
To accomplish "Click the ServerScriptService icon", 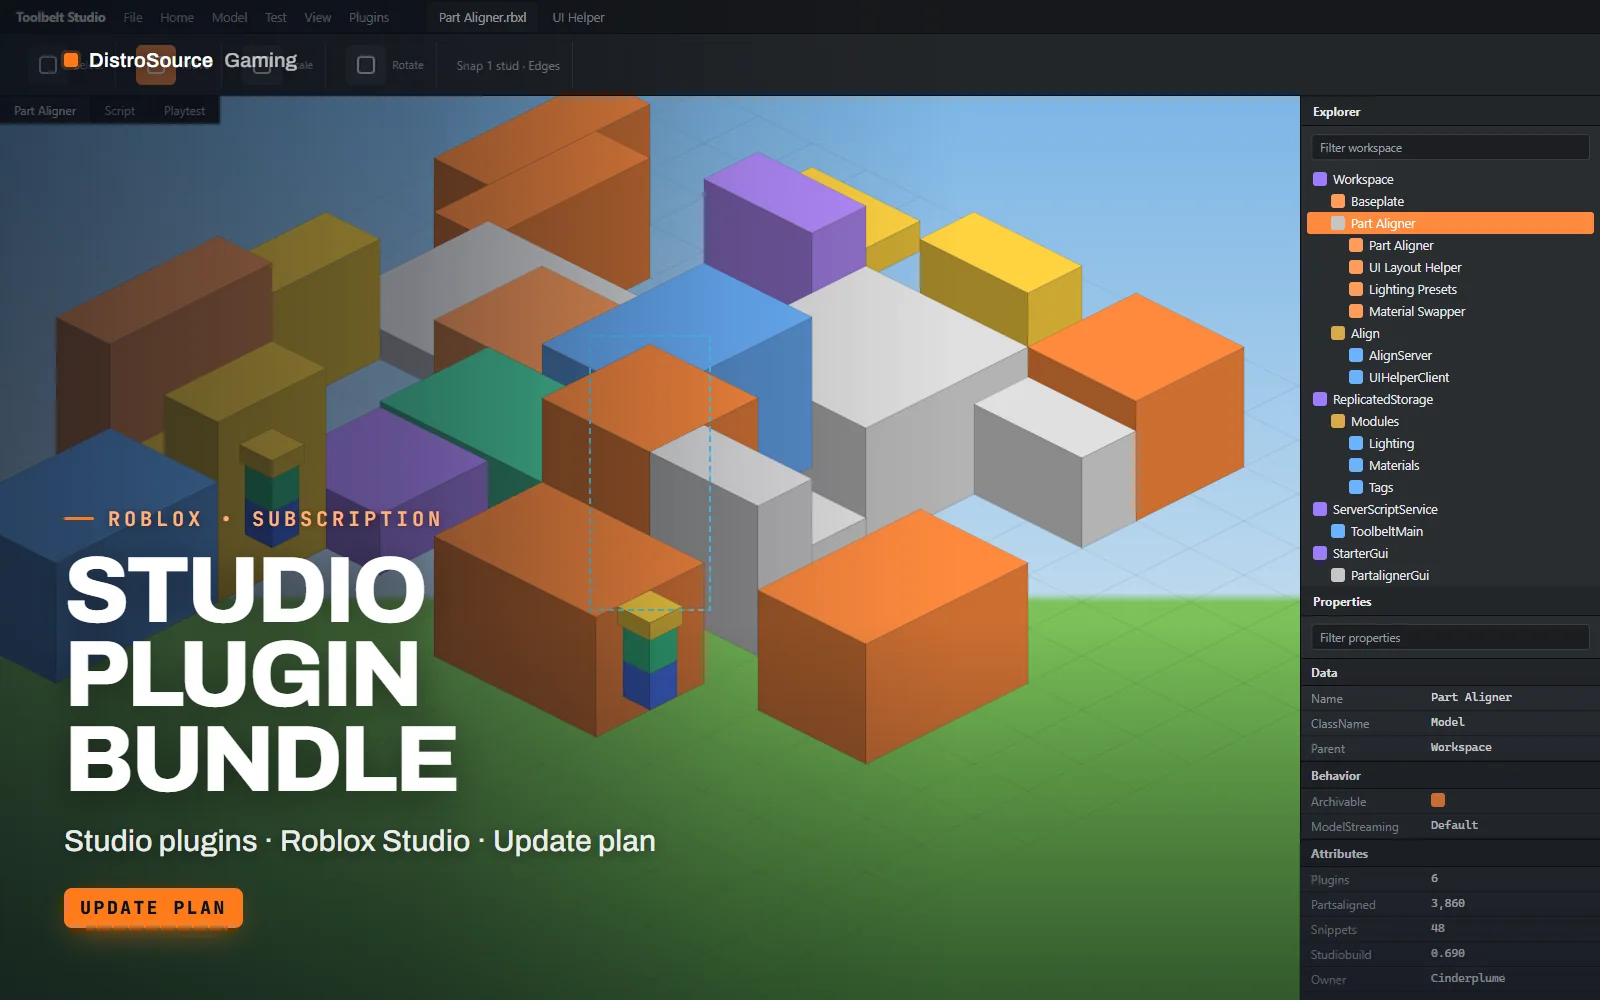I will tap(1320, 509).
